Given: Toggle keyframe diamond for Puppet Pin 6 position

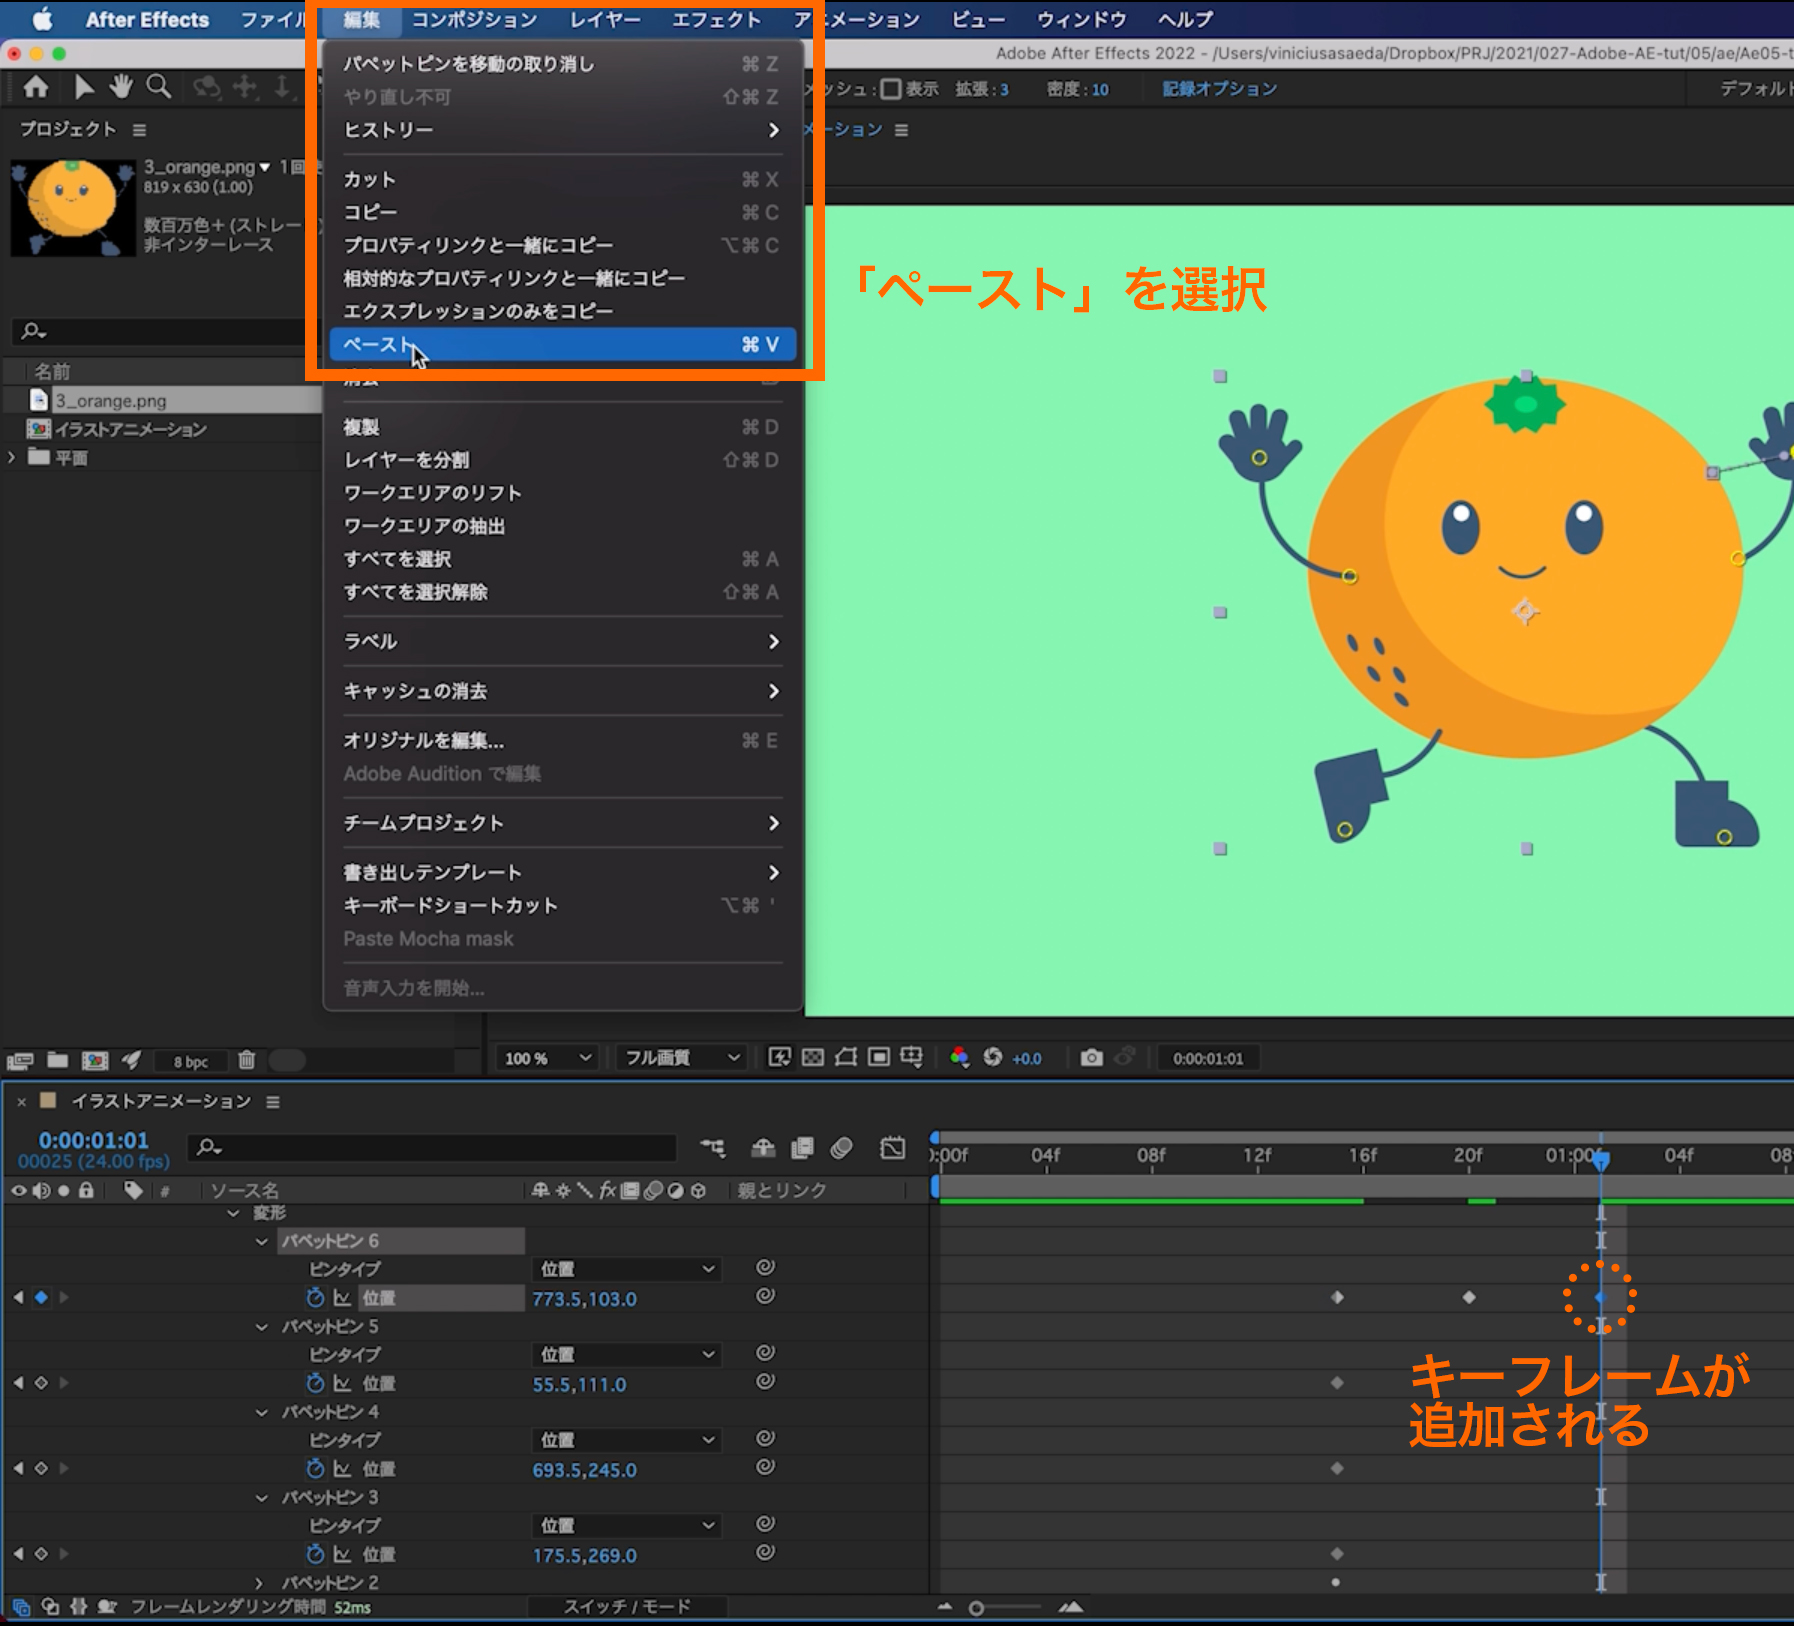Looking at the screenshot, I should [x=41, y=1297].
